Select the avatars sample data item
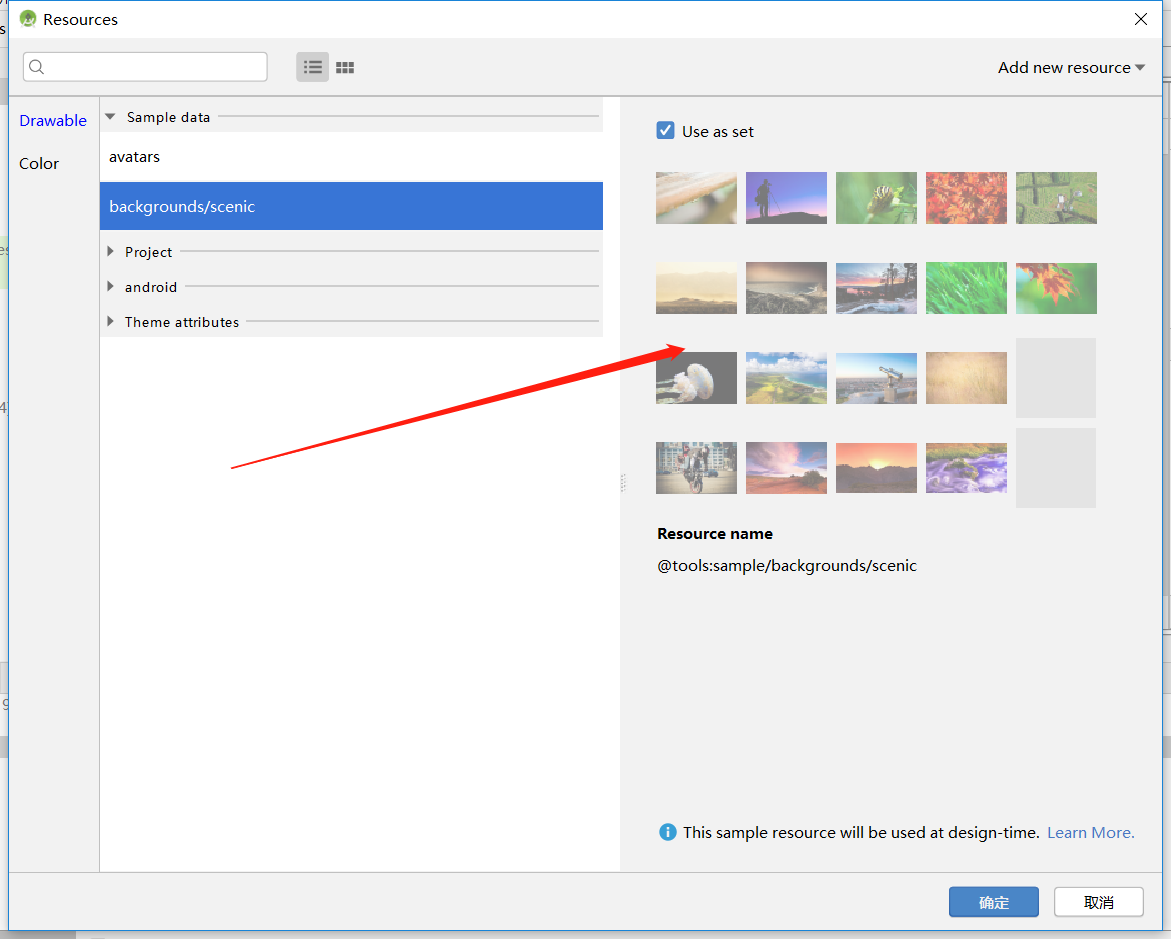 point(351,157)
